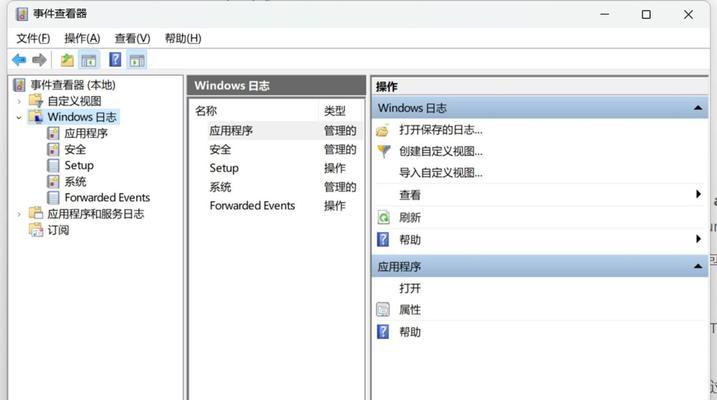Click 创建自定义视图... action

pyautogui.click(x=441, y=151)
